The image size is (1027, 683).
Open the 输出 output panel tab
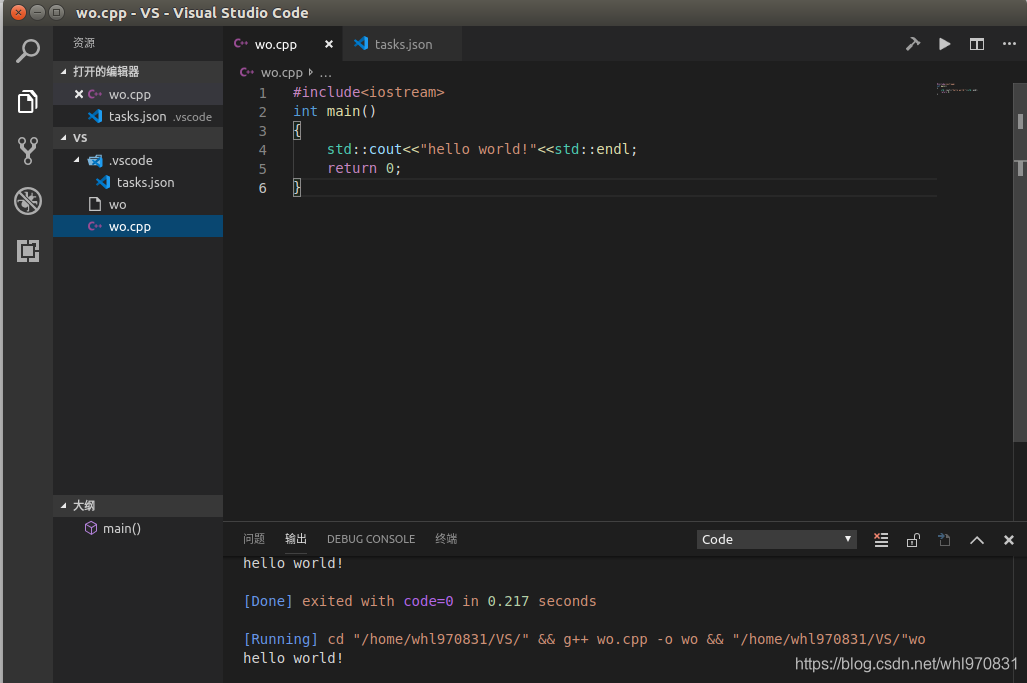[296, 539]
